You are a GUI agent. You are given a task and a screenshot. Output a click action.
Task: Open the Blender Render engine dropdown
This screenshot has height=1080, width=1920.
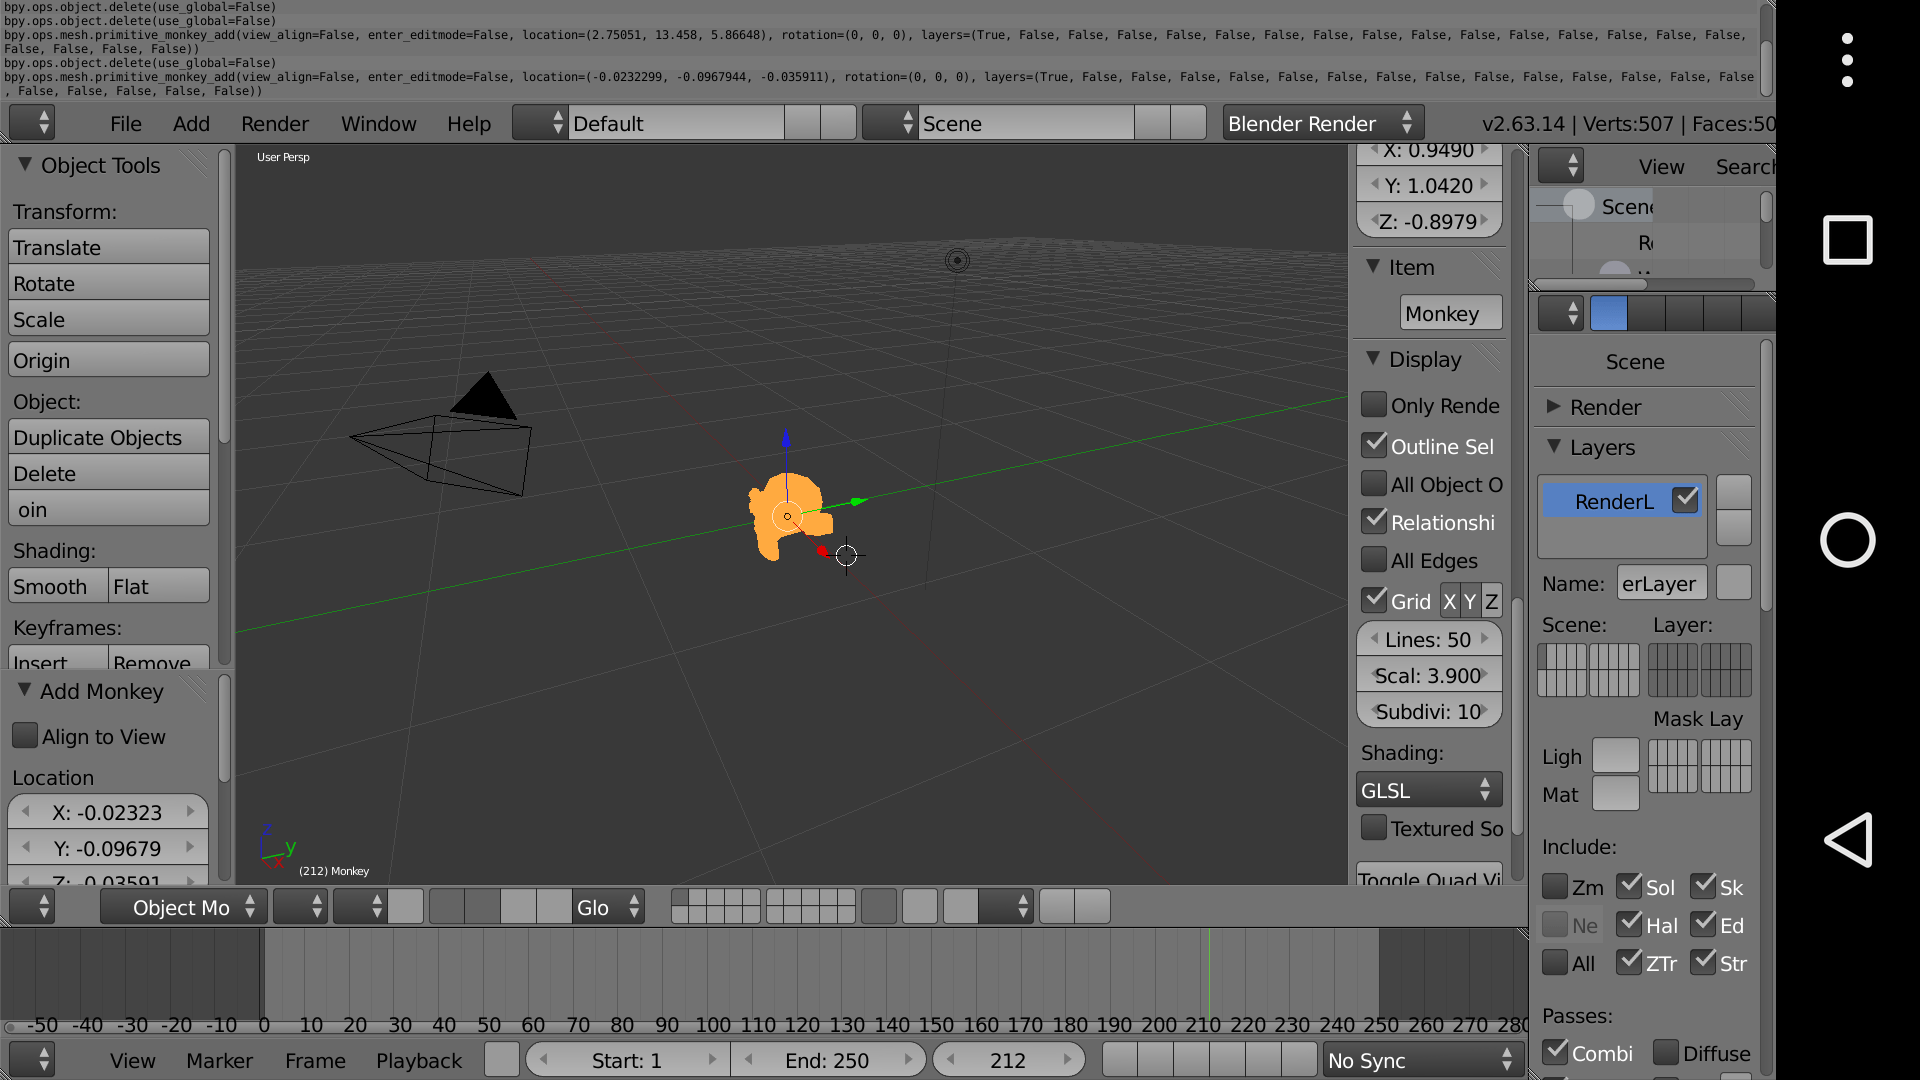1322,123
